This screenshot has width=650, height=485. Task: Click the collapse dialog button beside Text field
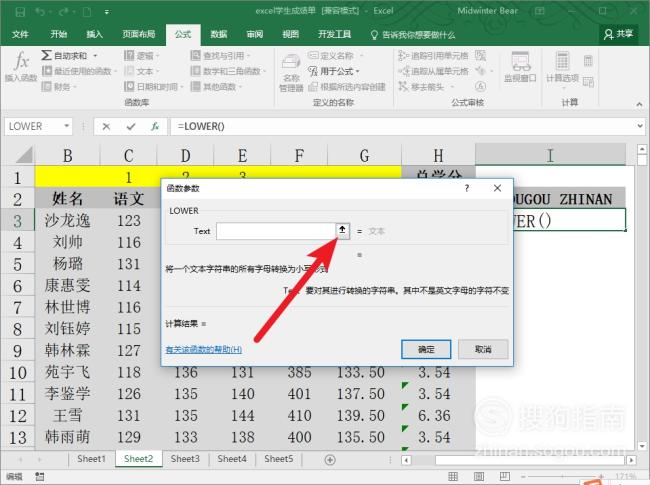(342, 231)
